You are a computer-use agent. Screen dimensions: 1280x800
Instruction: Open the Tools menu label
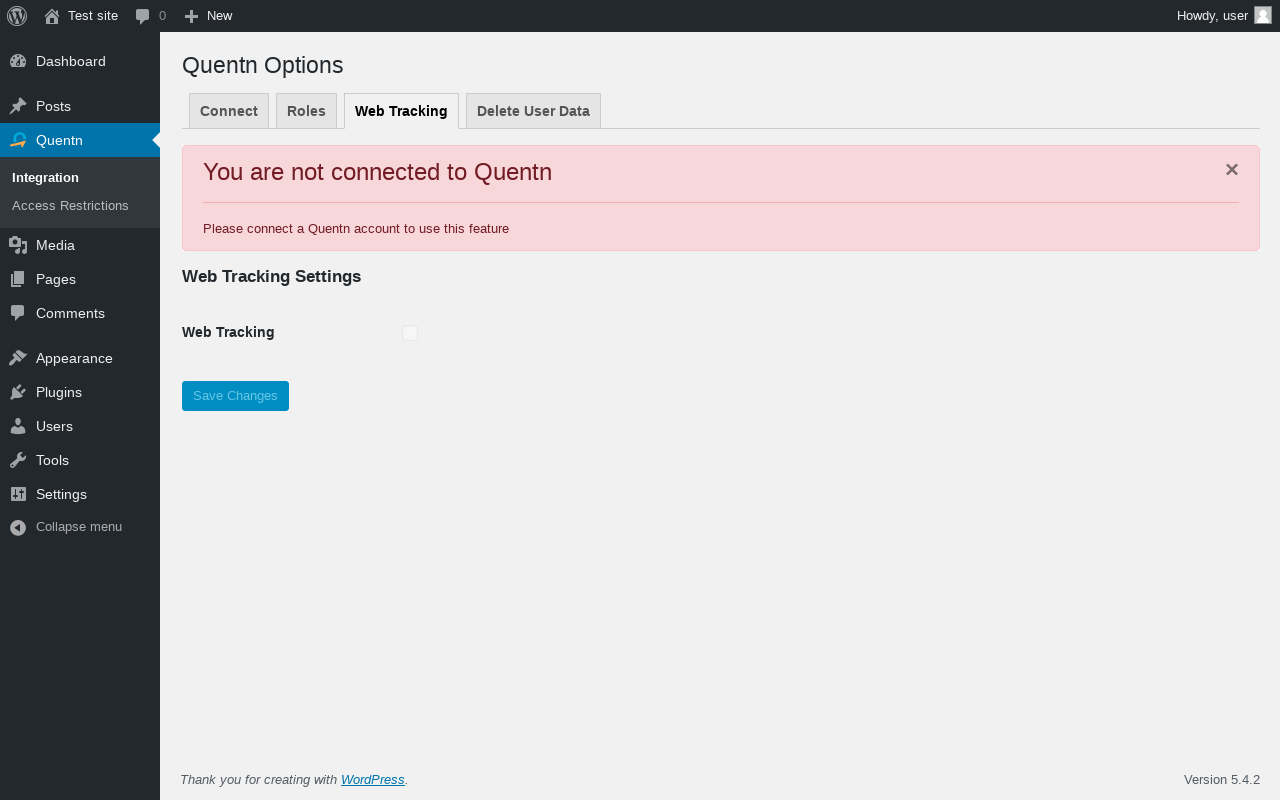tap(52, 460)
